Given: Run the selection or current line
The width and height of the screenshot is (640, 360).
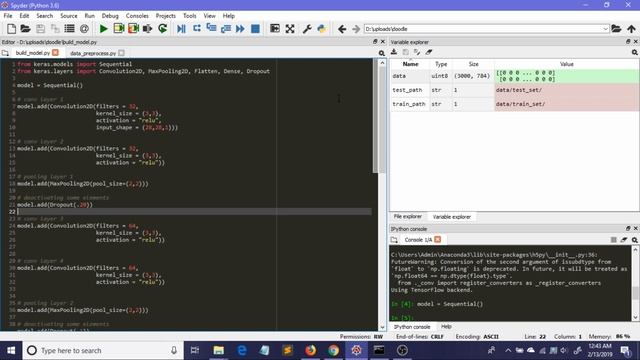Looking at the screenshot, I should (148, 29).
